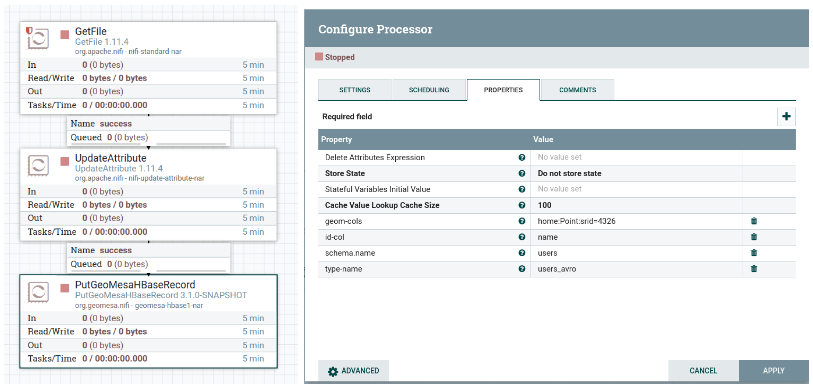
Task: Click the id-col property name
Action: pos(335,237)
